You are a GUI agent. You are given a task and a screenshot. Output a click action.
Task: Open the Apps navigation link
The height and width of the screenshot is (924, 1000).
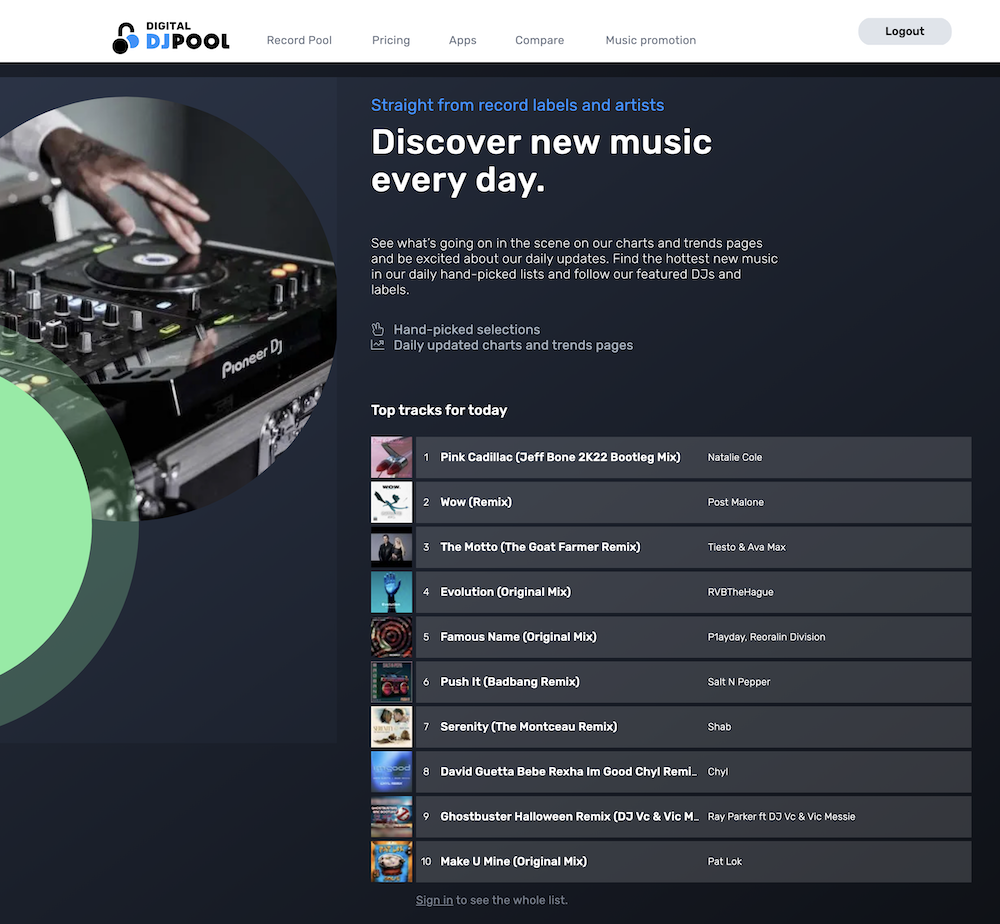point(462,40)
